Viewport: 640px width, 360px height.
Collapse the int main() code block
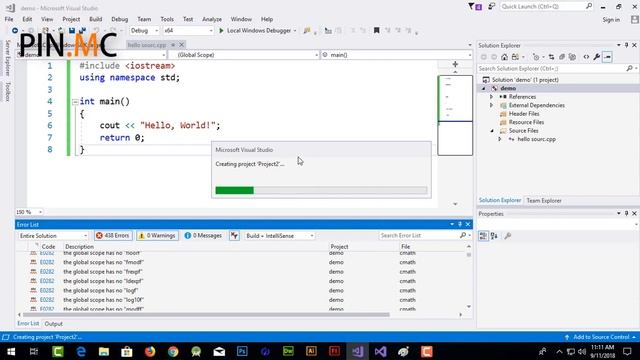click(x=75, y=102)
